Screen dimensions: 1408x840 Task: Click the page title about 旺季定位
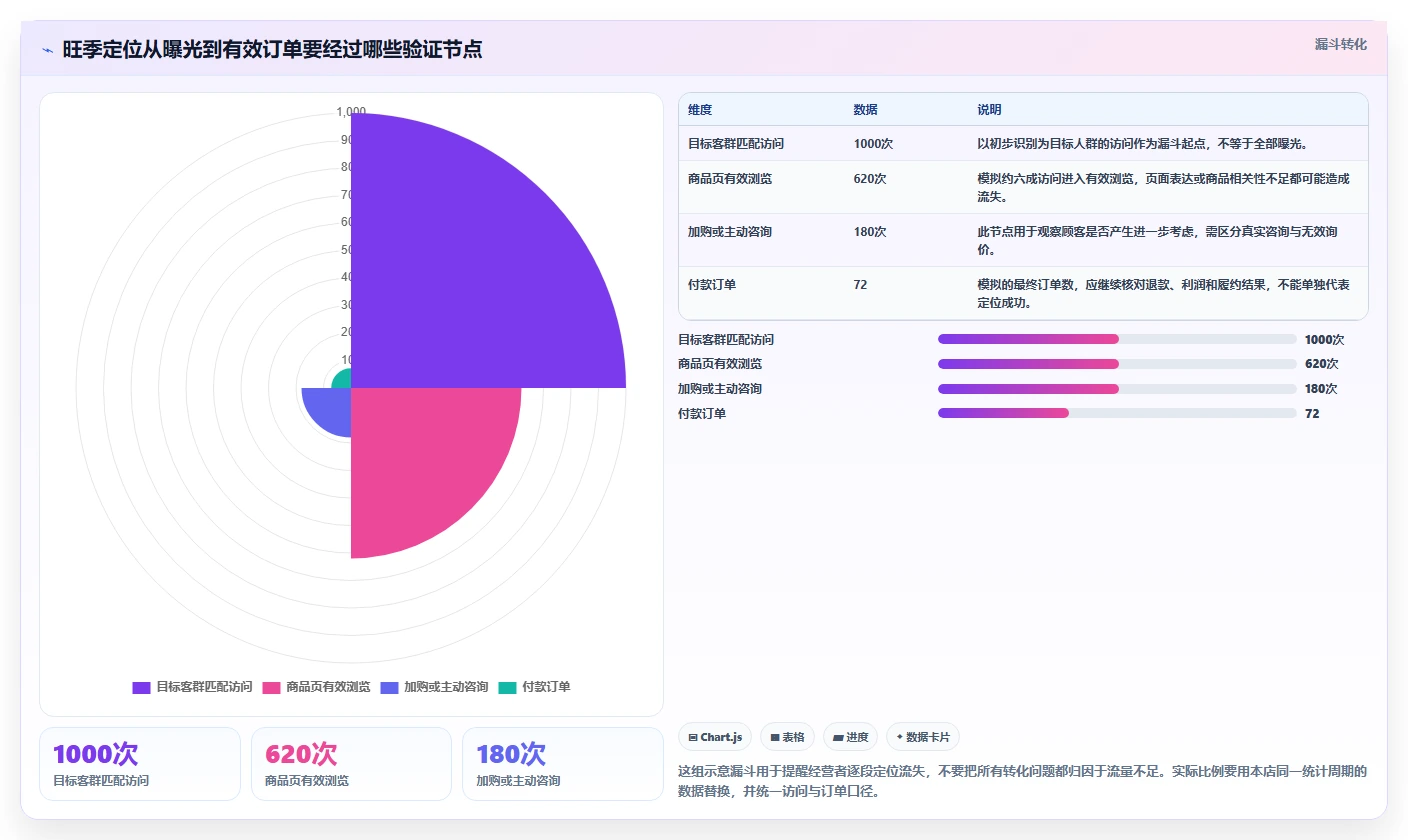click(272, 49)
